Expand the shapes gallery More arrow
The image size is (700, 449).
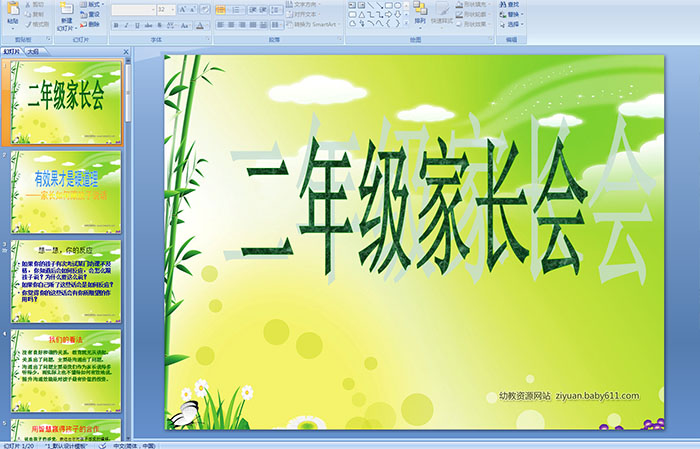pos(406,22)
